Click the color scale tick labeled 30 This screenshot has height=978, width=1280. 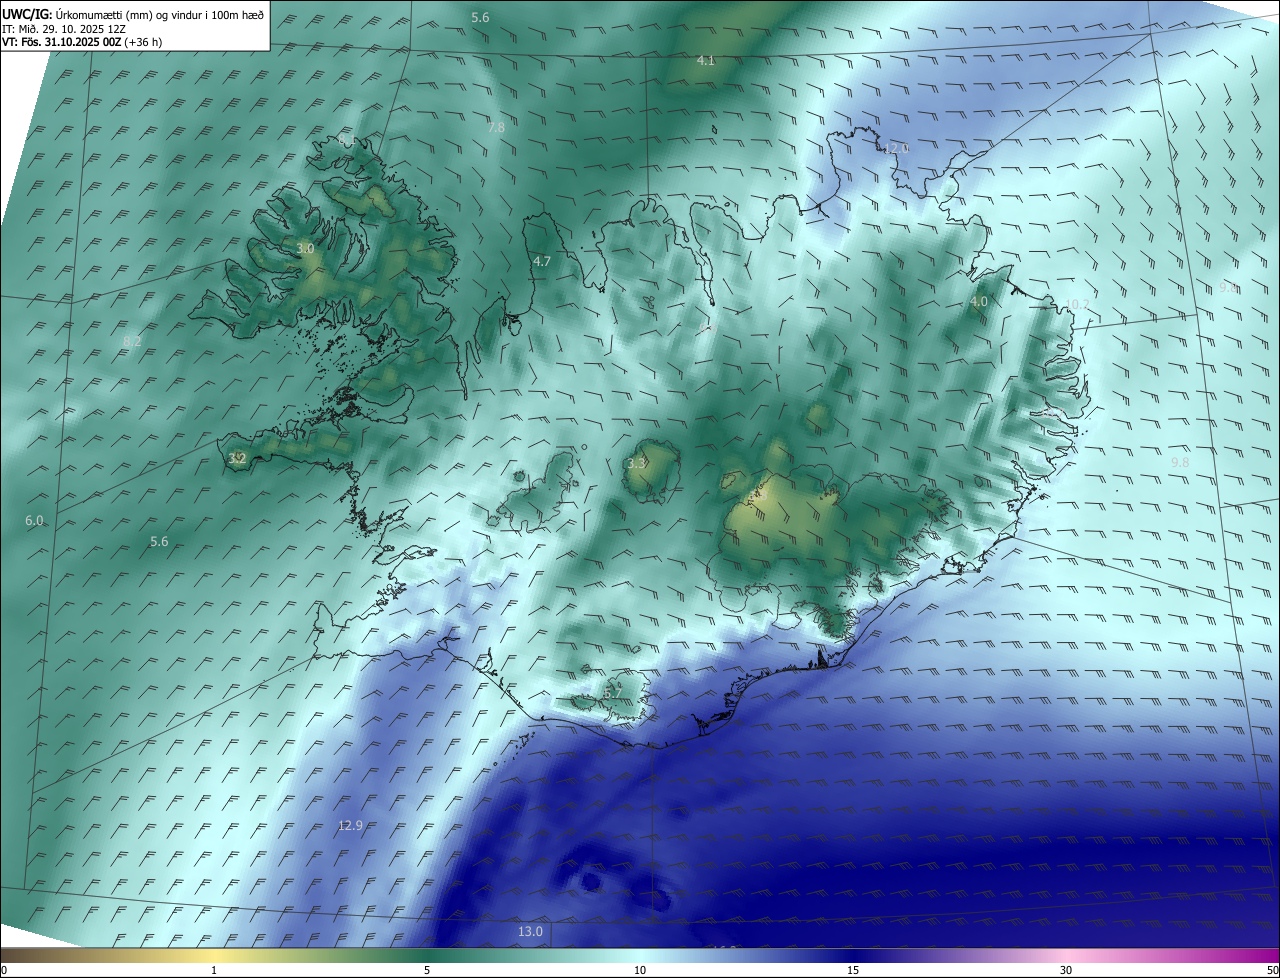[1066, 970]
